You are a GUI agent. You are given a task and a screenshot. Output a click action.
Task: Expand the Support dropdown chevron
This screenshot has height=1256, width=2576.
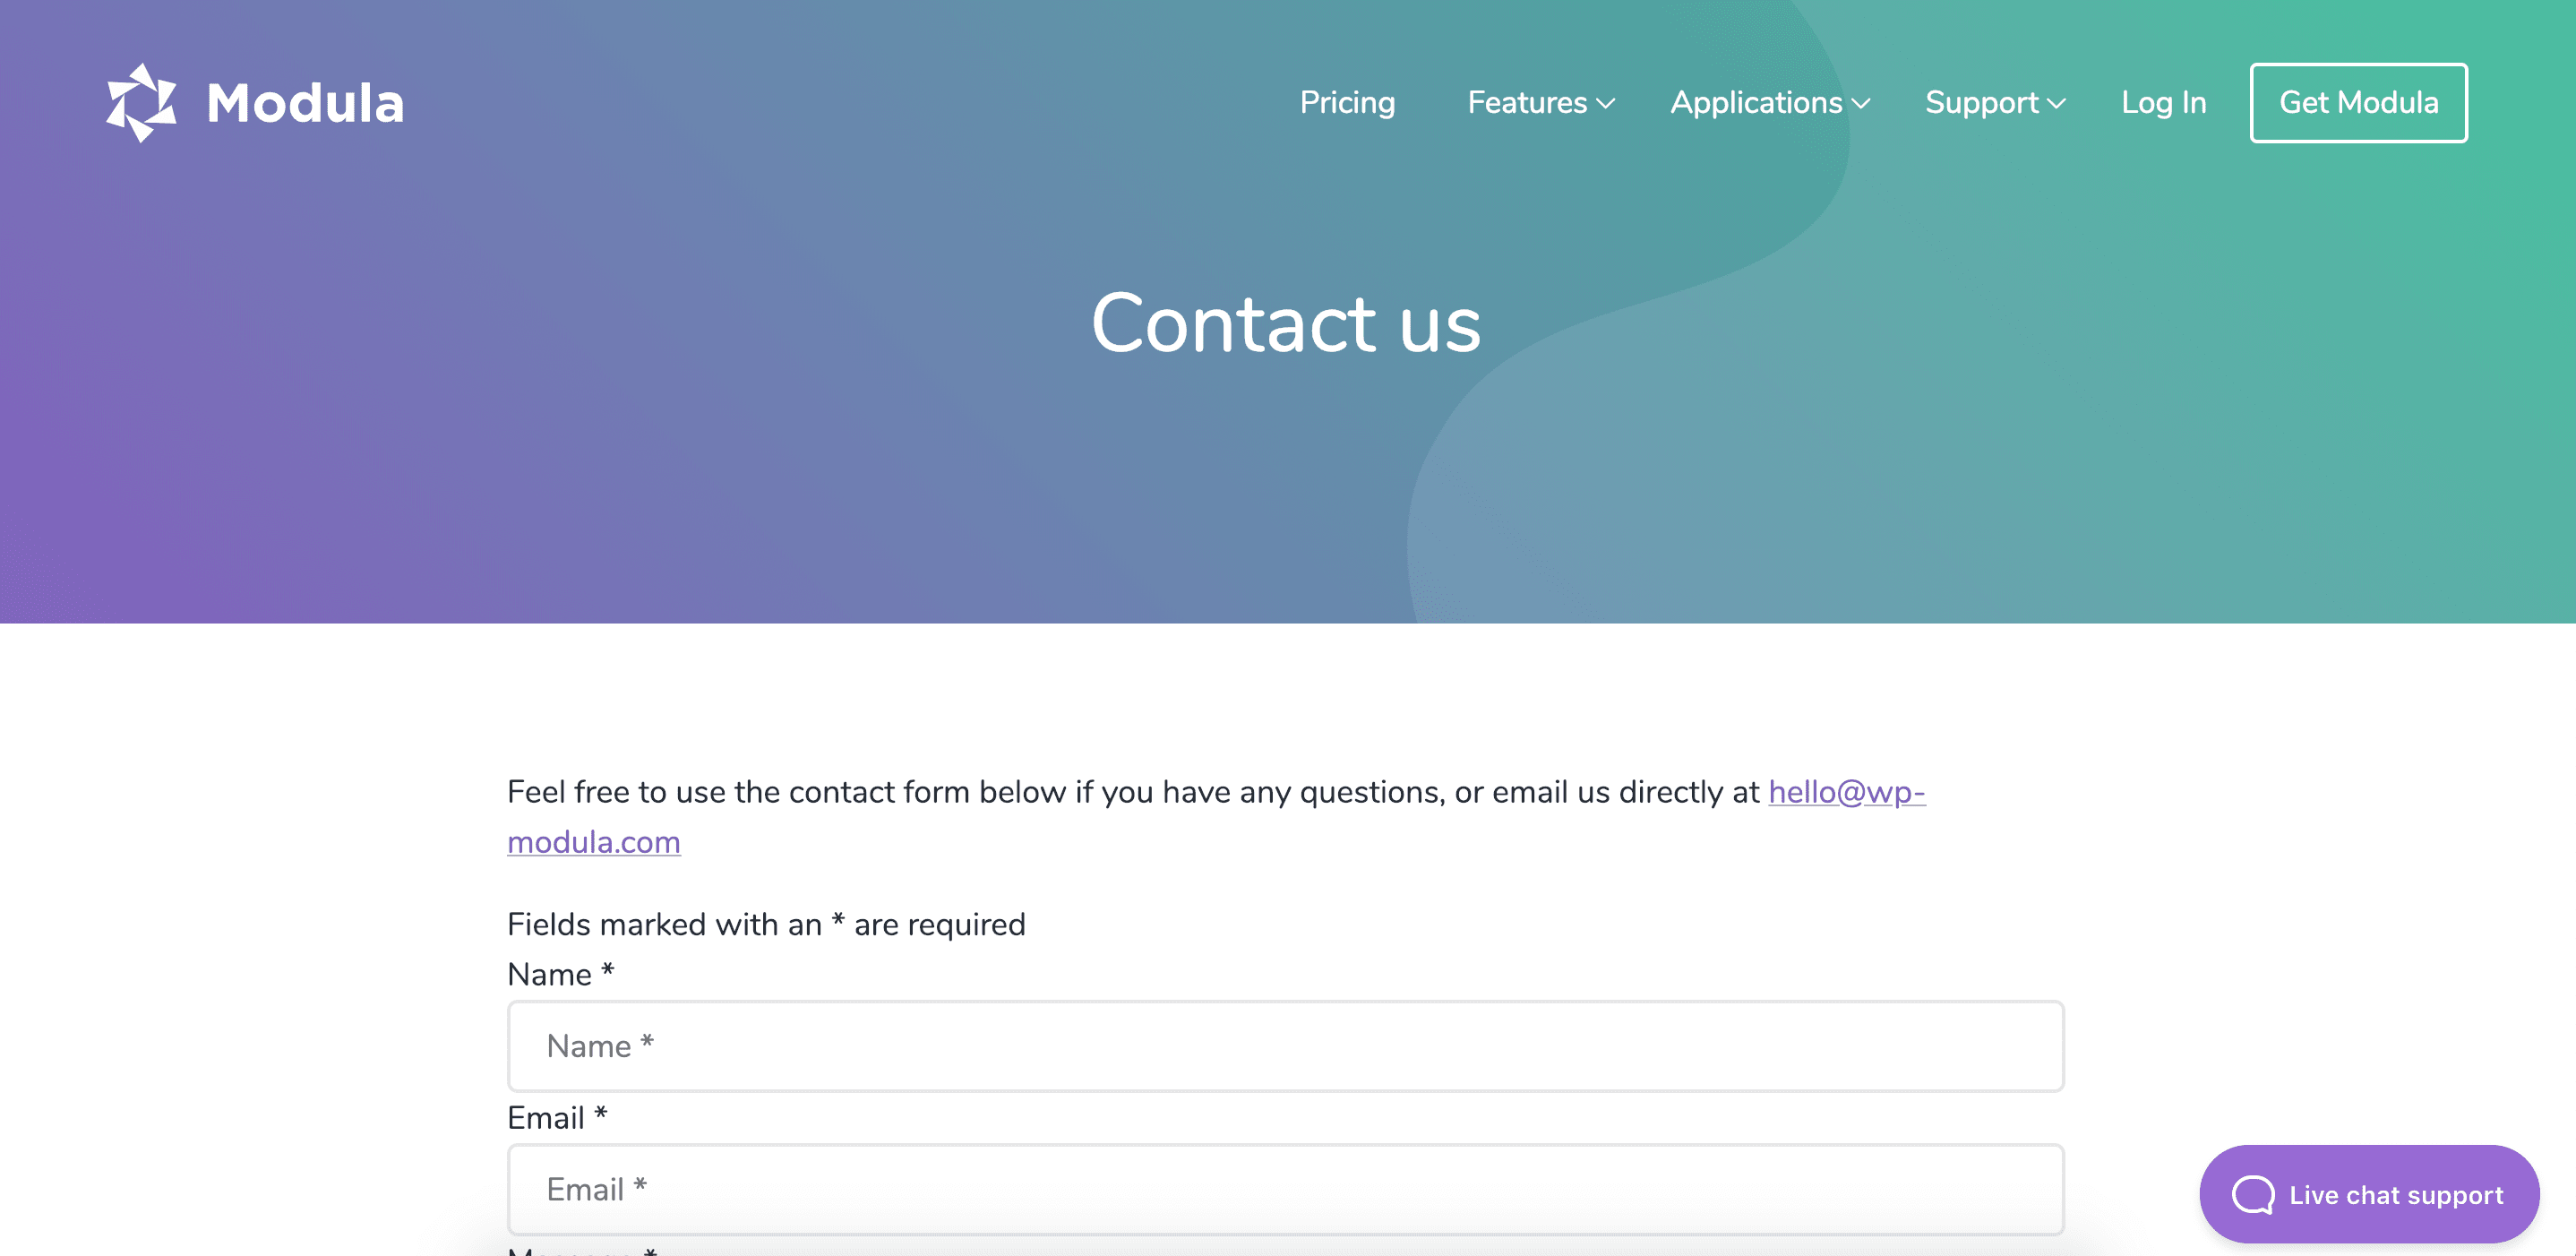2056,104
